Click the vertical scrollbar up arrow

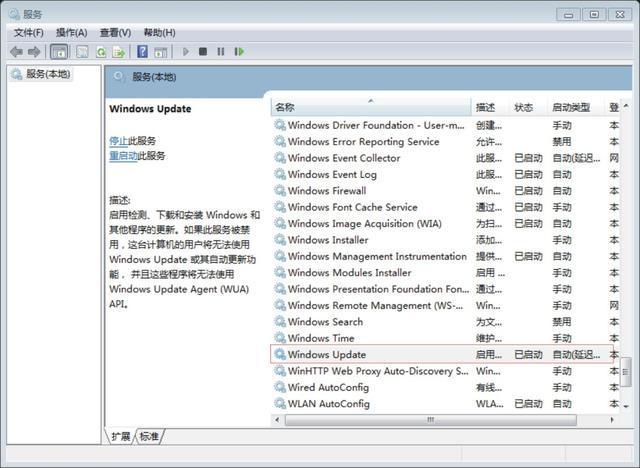coord(626,106)
